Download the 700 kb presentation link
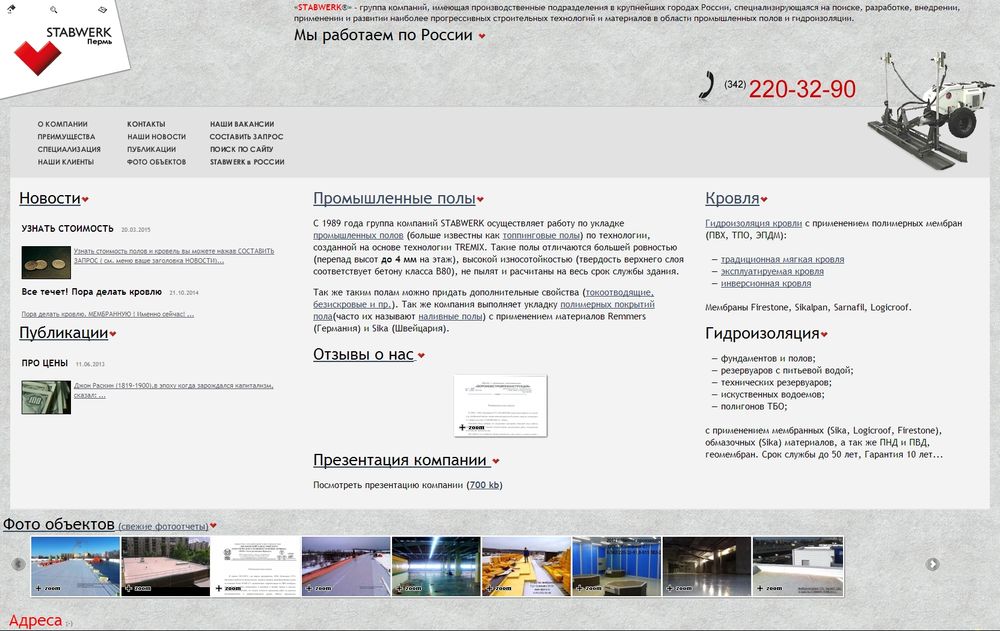 click(485, 485)
